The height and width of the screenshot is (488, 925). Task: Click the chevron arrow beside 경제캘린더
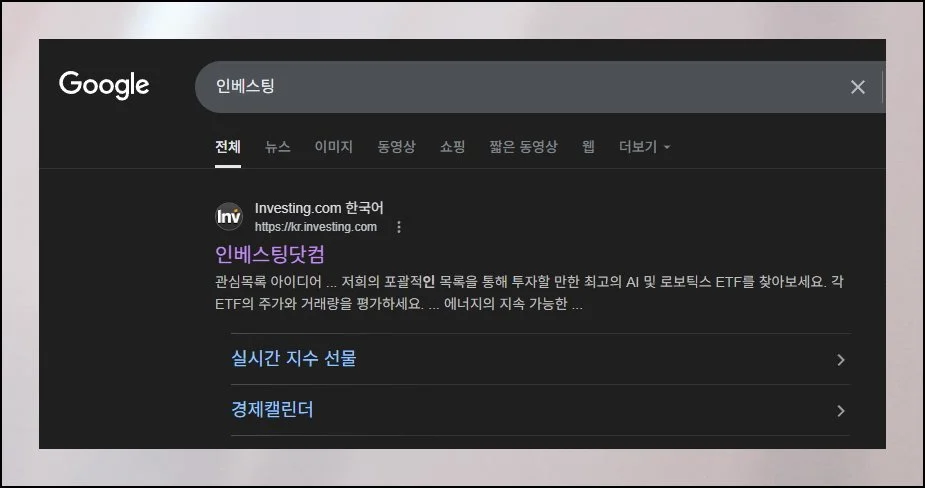840,411
